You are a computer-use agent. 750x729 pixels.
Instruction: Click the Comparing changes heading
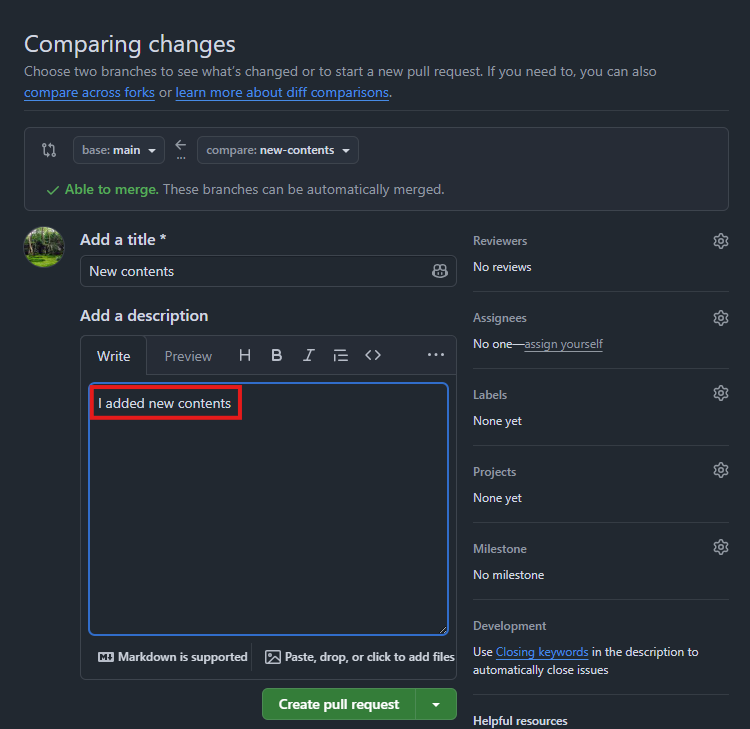pos(130,44)
